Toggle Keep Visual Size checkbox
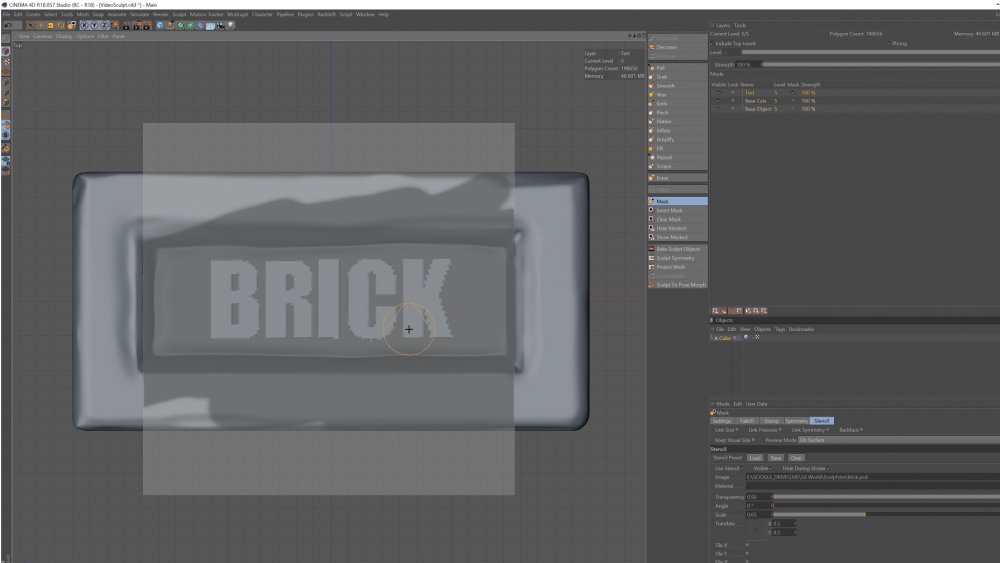1000x563 pixels. pyautogui.click(x=754, y=440)
